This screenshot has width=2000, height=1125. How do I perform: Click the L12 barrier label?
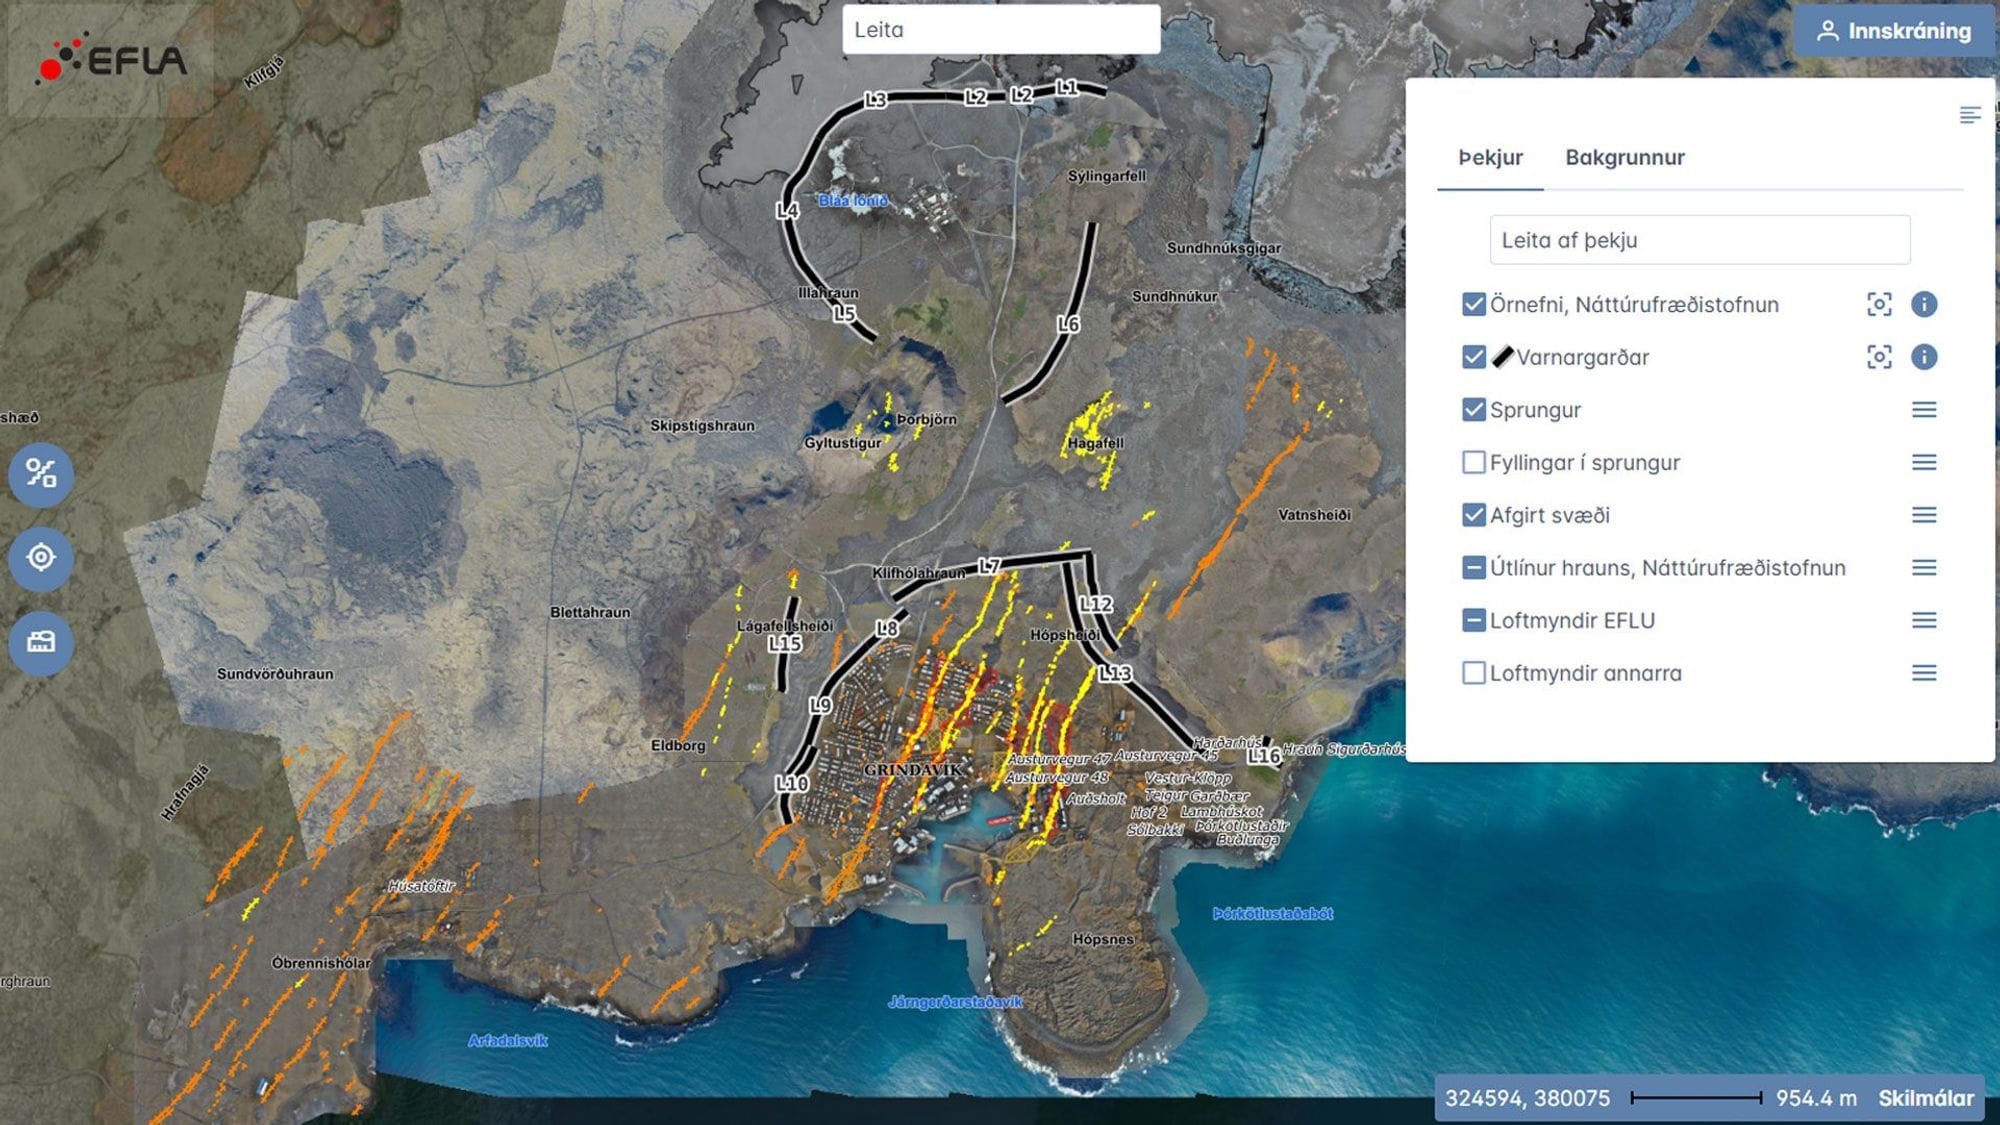tap(1096, 604)
